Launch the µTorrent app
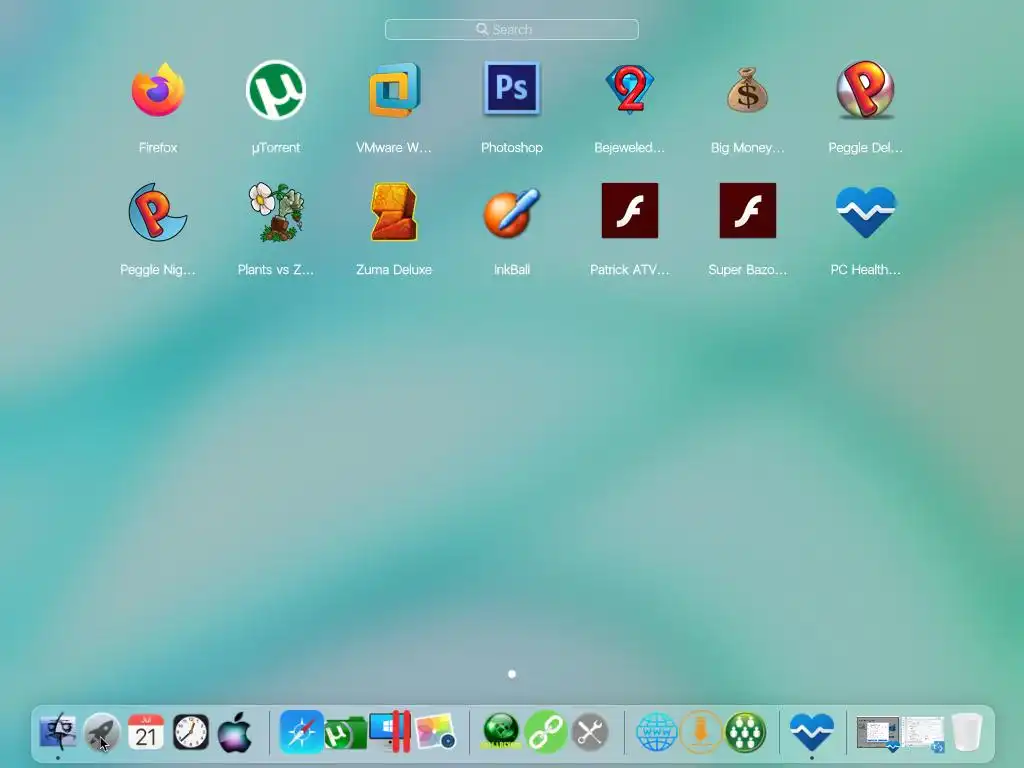The height and width of the screenshot is (768, 1024). click(x=276, y=90)
